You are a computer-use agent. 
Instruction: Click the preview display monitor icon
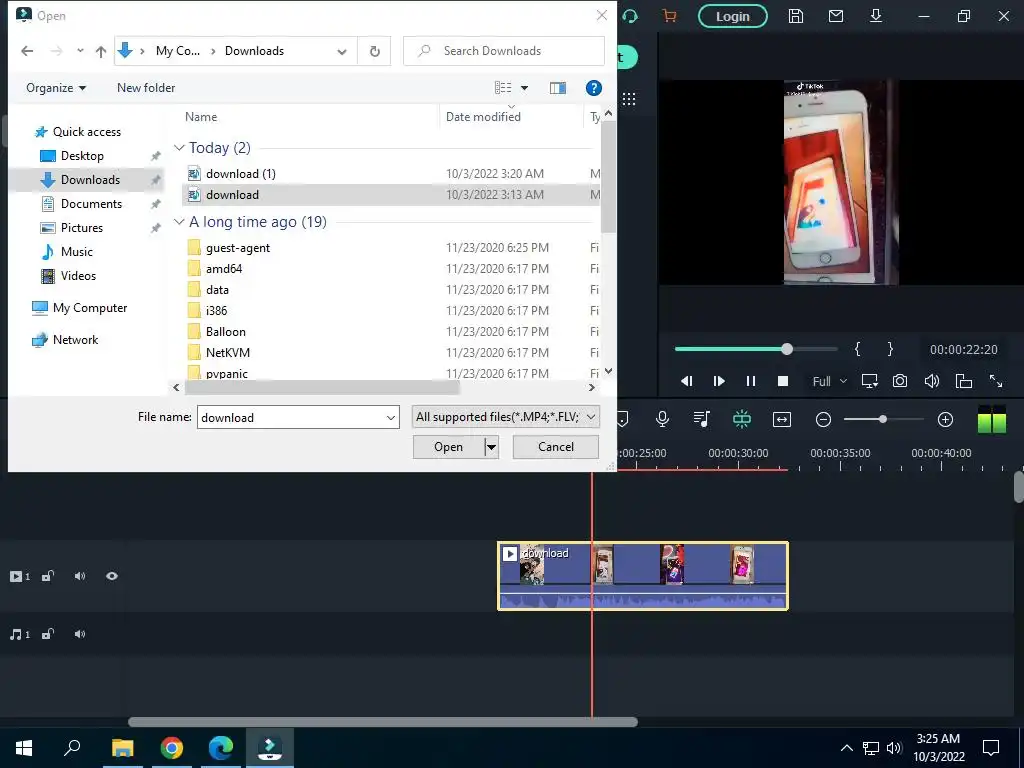869,381
